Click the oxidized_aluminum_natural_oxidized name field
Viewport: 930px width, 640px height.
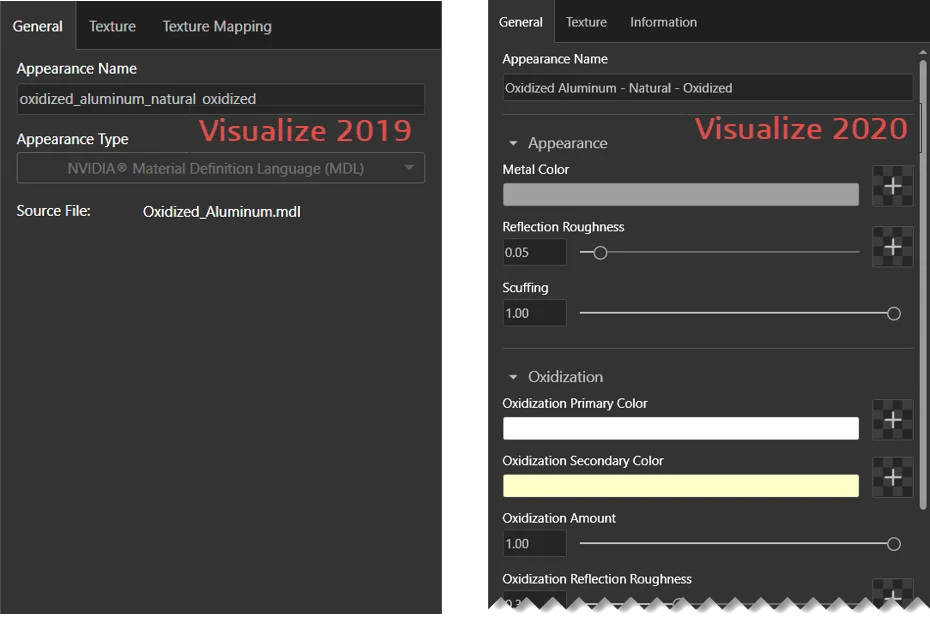pos(220,99)
